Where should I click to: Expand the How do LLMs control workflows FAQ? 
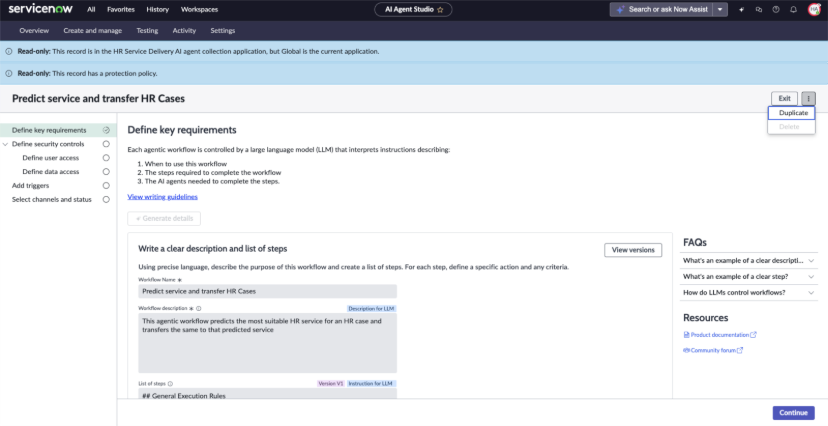(748, 292)
